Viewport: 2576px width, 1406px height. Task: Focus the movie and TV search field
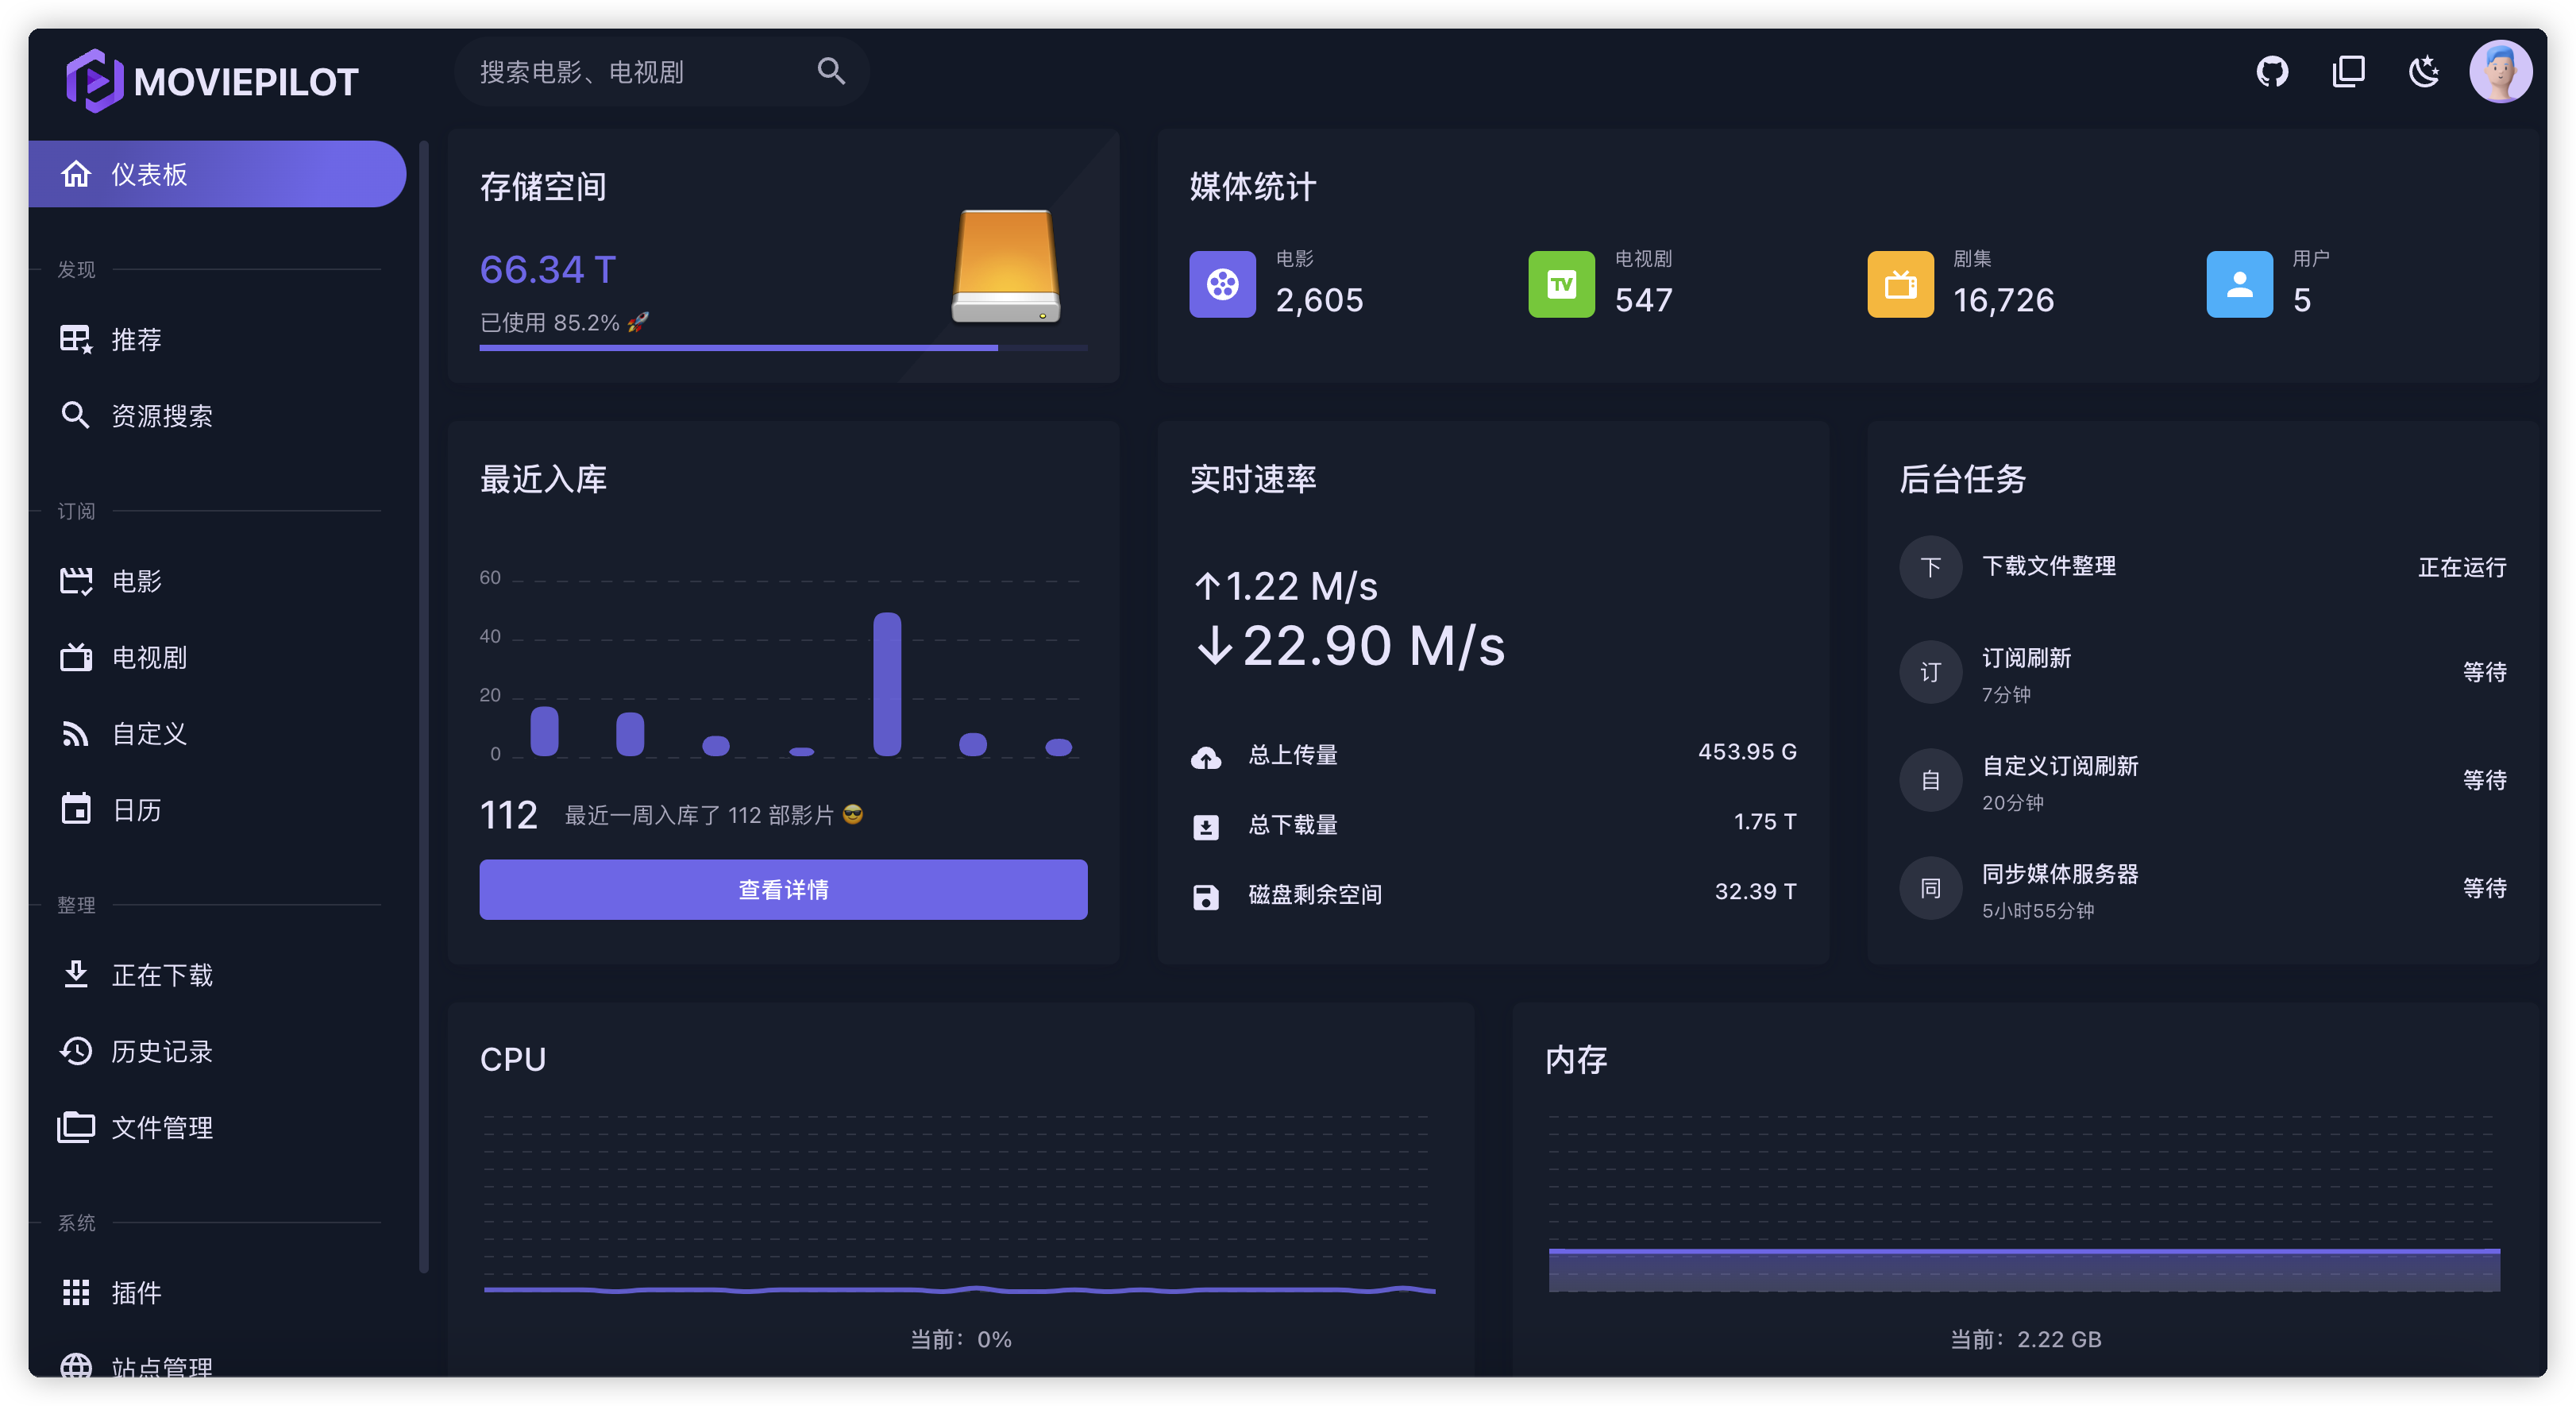(x=640, y=72)
